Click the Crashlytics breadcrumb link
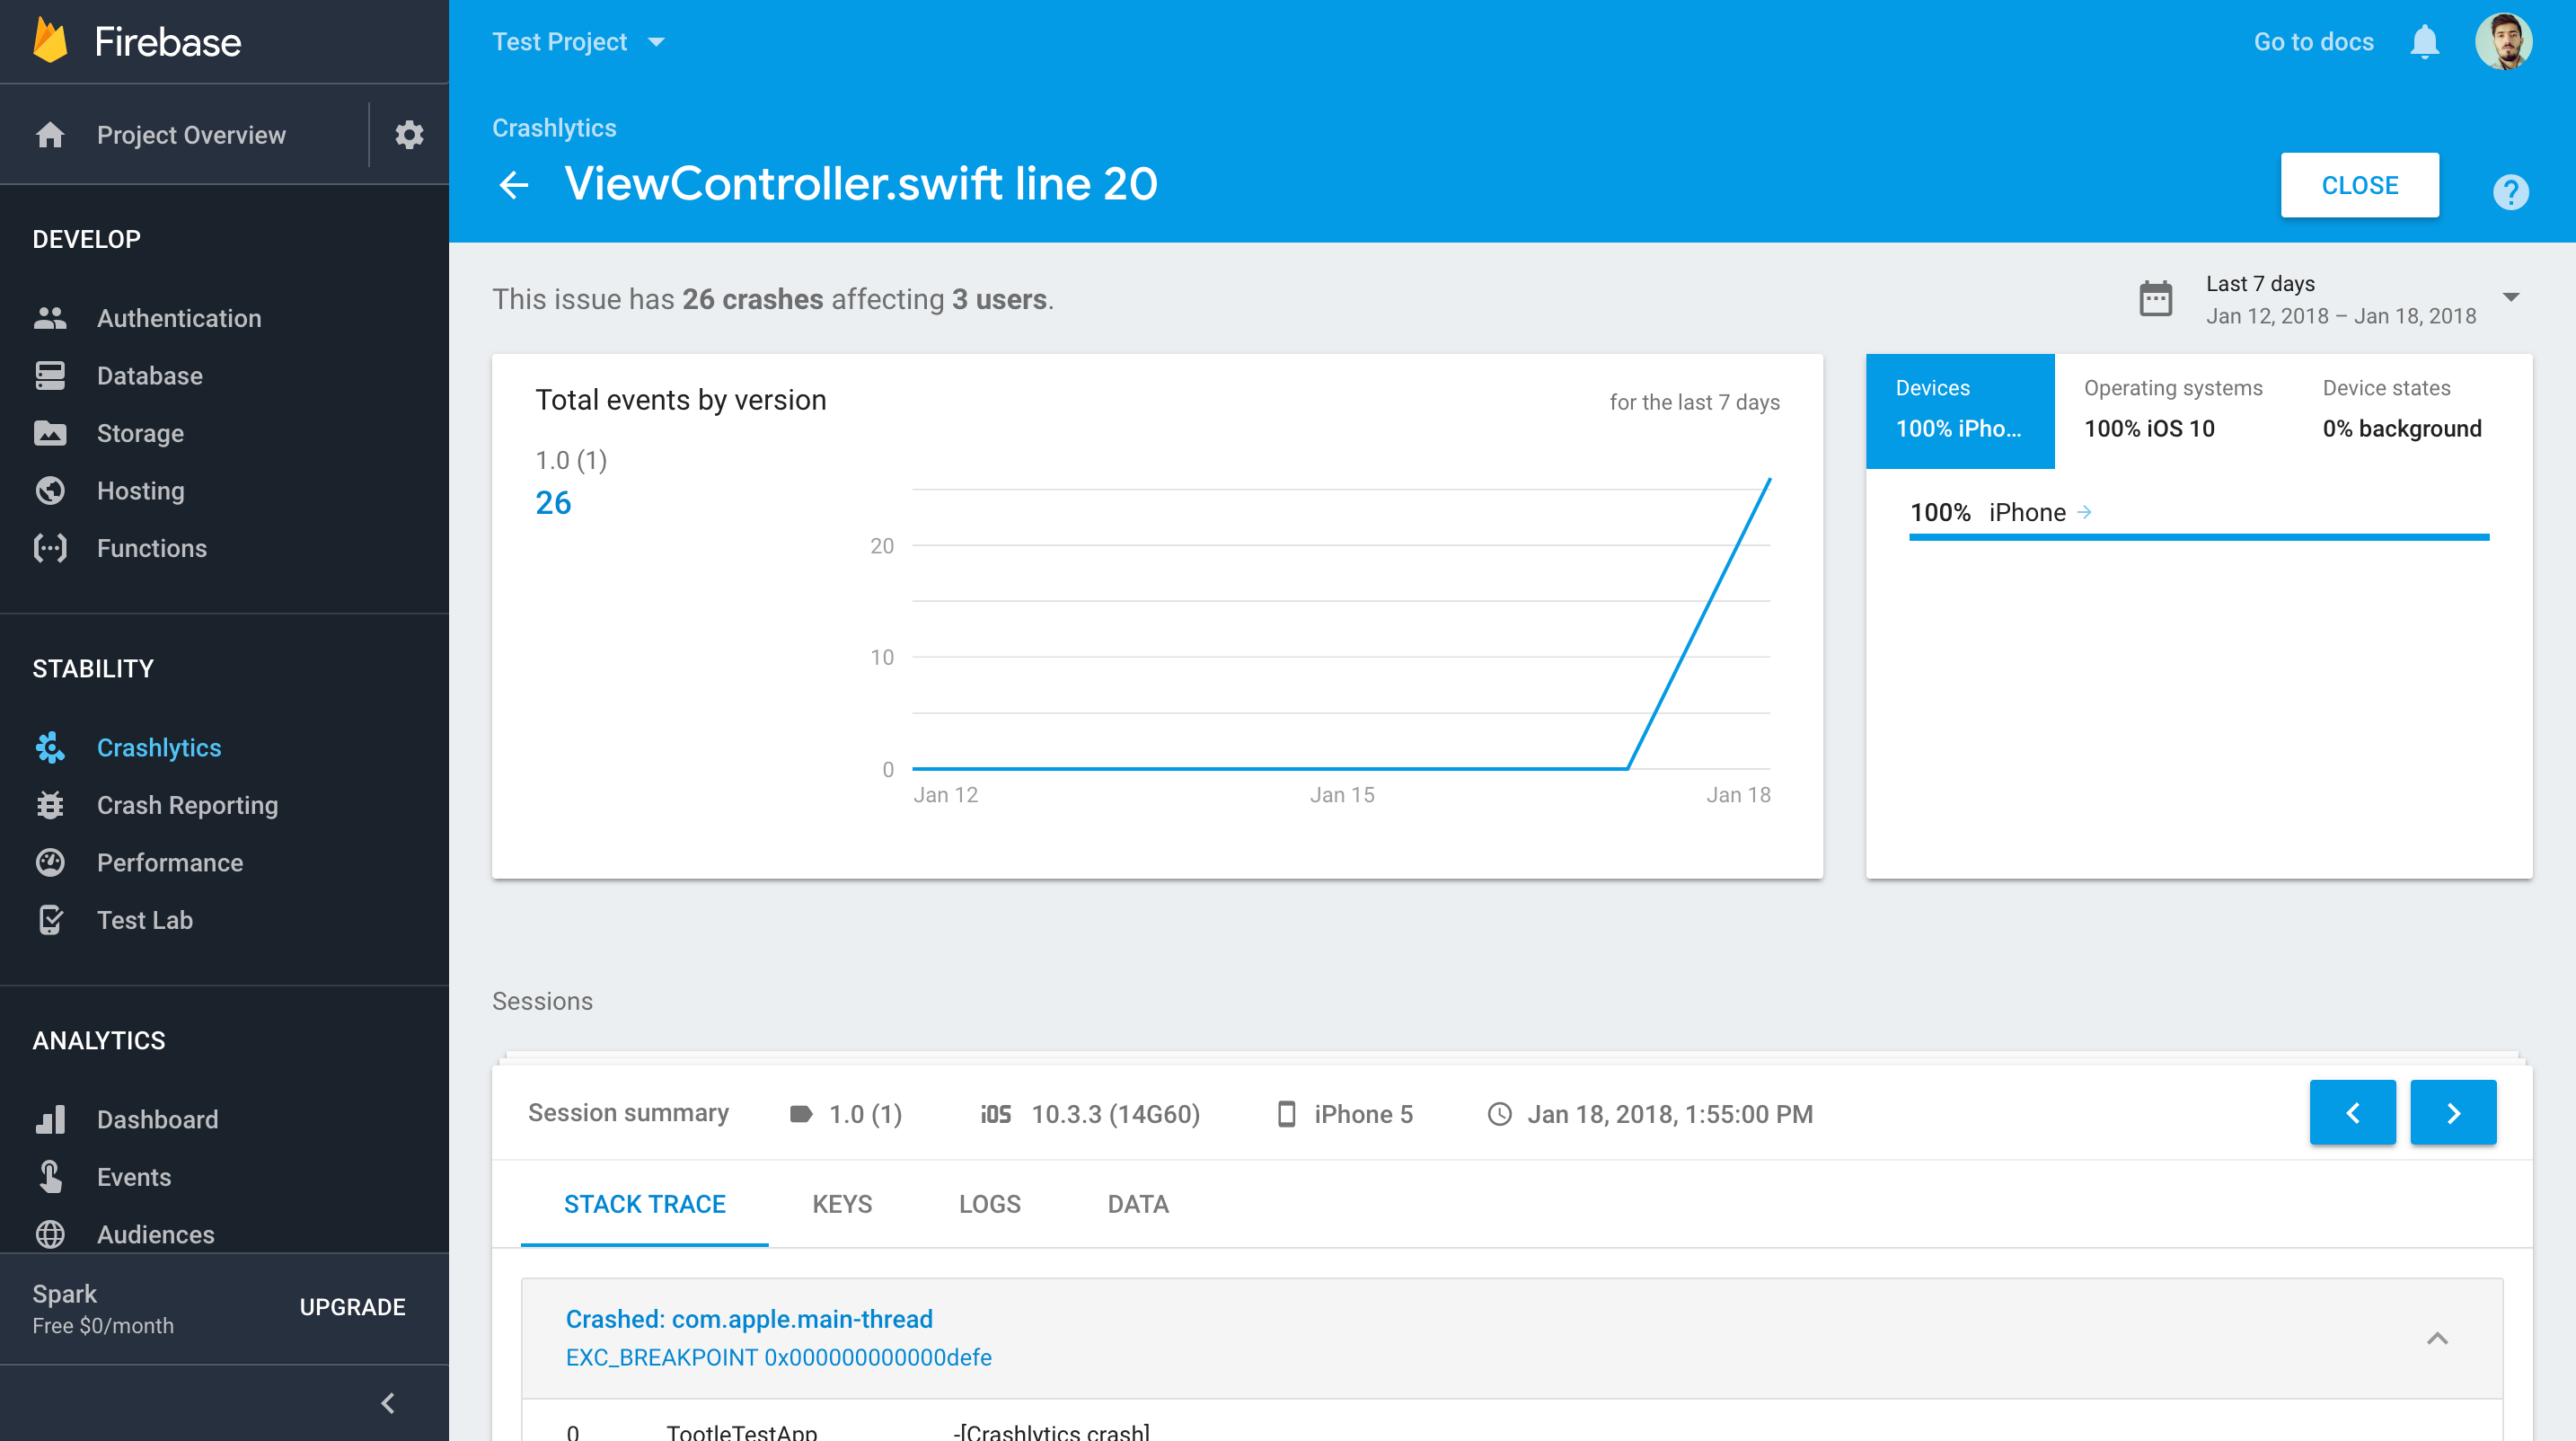Screen dimensions: 2576x1441 coord(554,128)
